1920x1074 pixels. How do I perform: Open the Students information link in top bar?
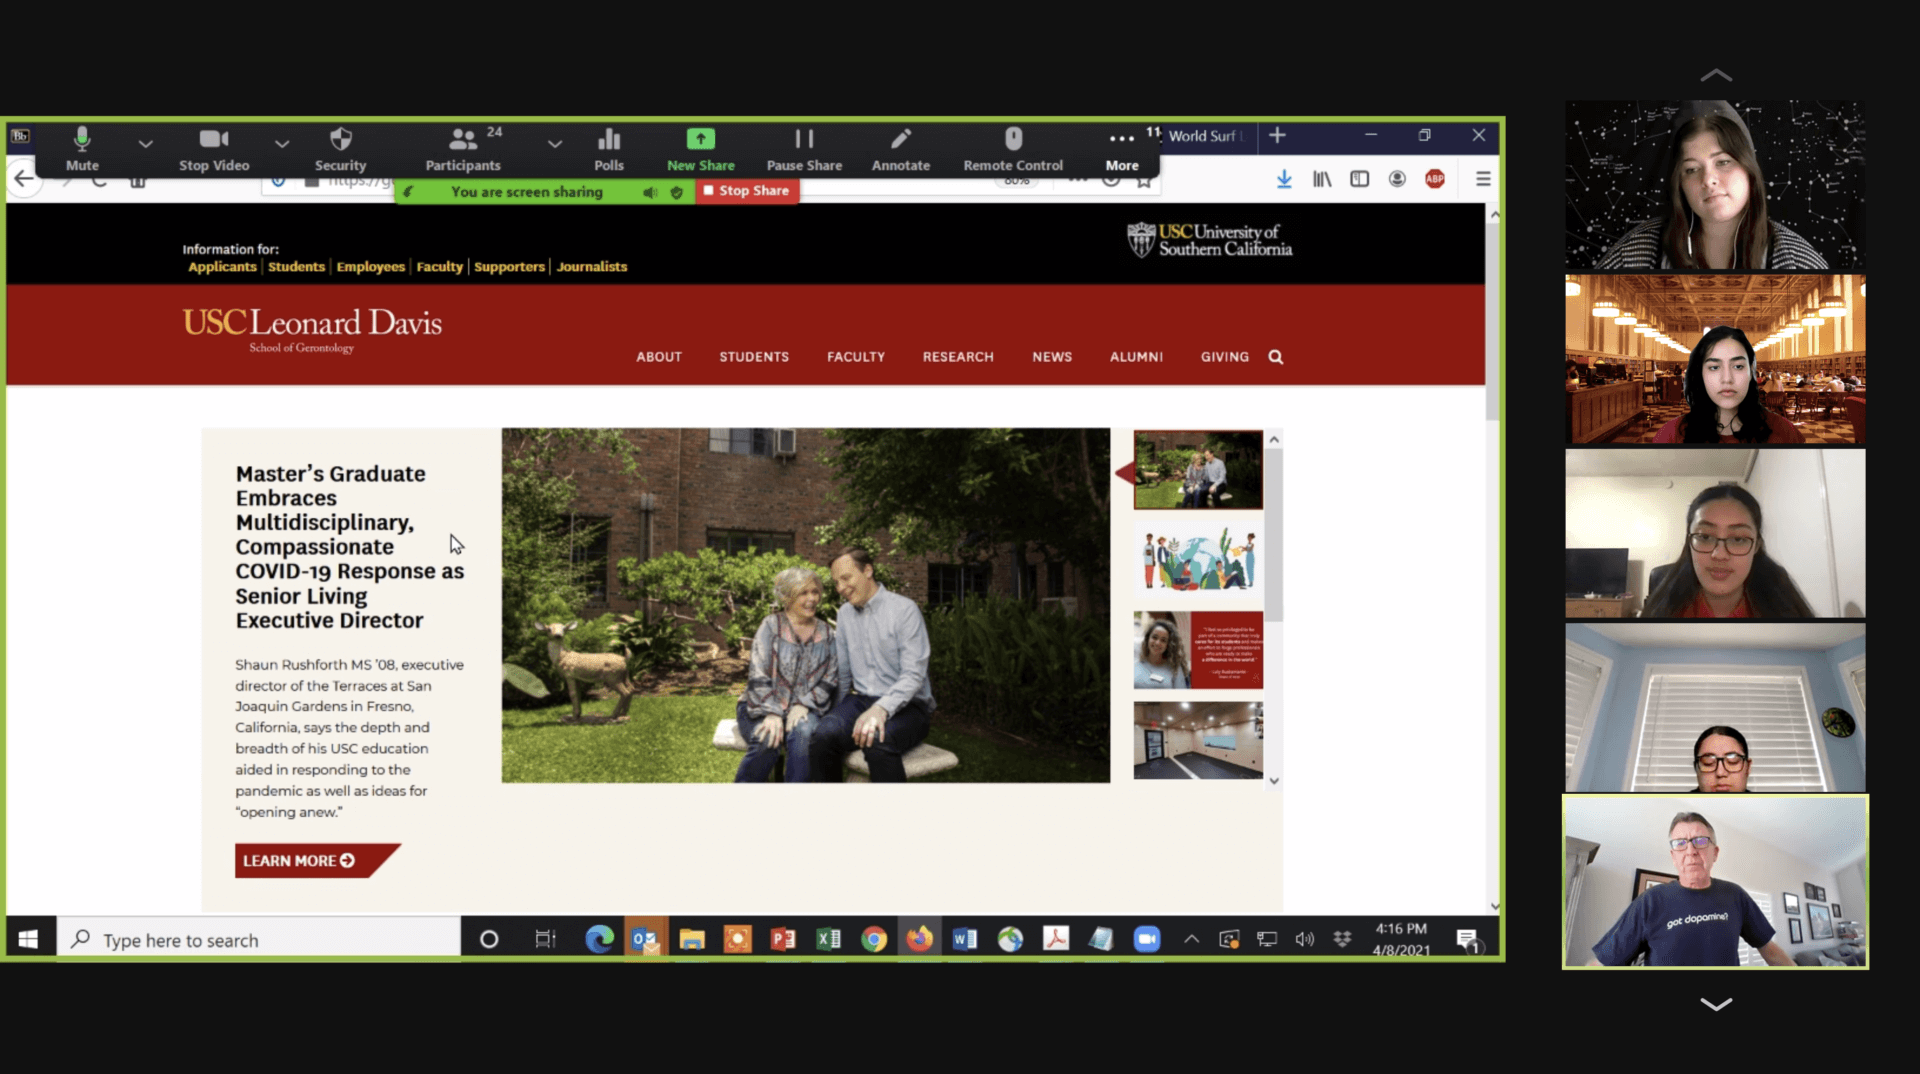[x=296, y=267]
